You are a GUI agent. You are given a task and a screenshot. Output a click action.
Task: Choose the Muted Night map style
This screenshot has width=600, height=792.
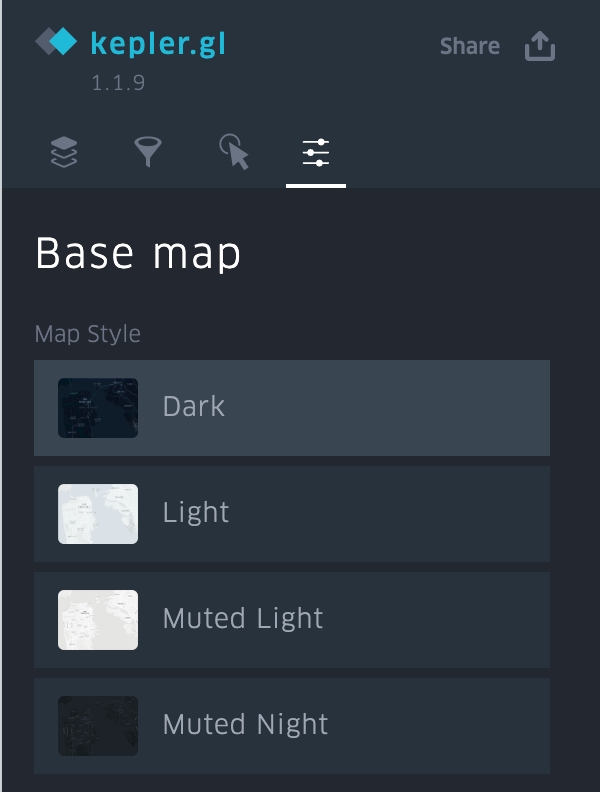(292, 726)
